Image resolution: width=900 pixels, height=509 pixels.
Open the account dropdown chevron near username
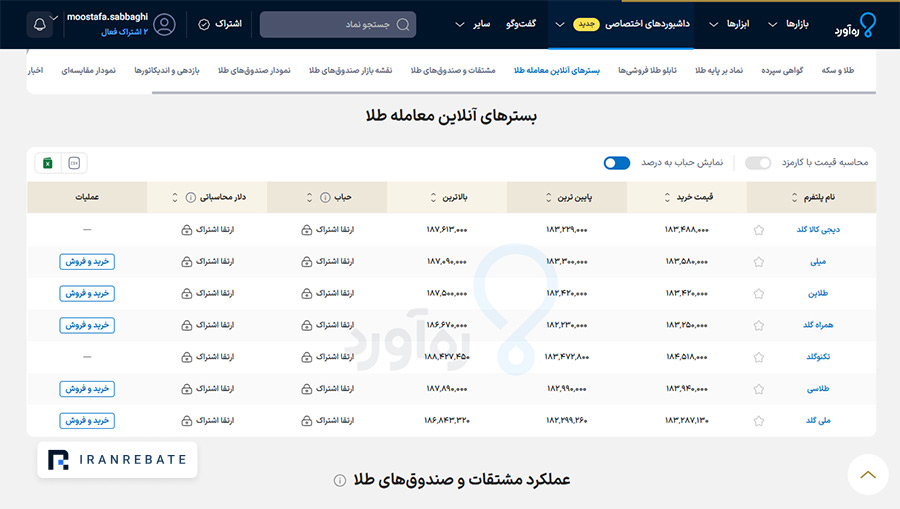pos(54,18)
